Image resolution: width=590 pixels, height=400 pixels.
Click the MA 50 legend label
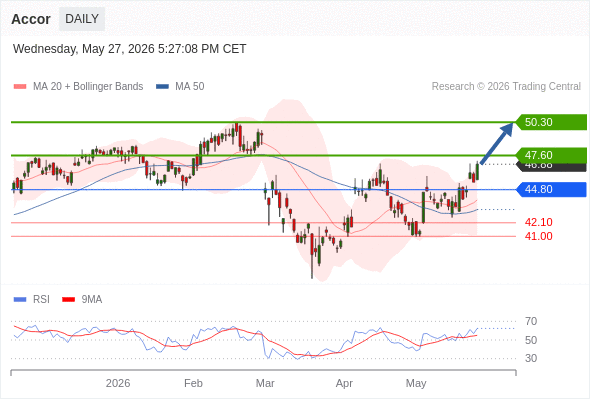coord(190,87)
